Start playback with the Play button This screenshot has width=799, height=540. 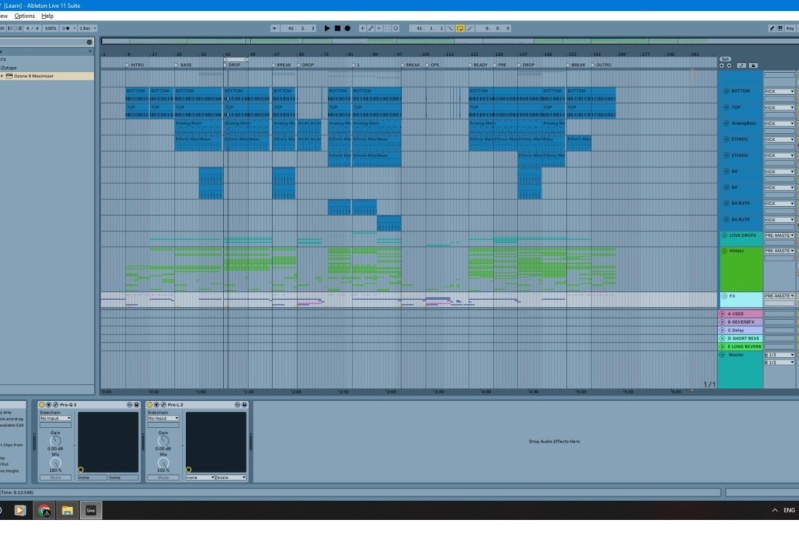pyautogui.click(x=327, y=29)
